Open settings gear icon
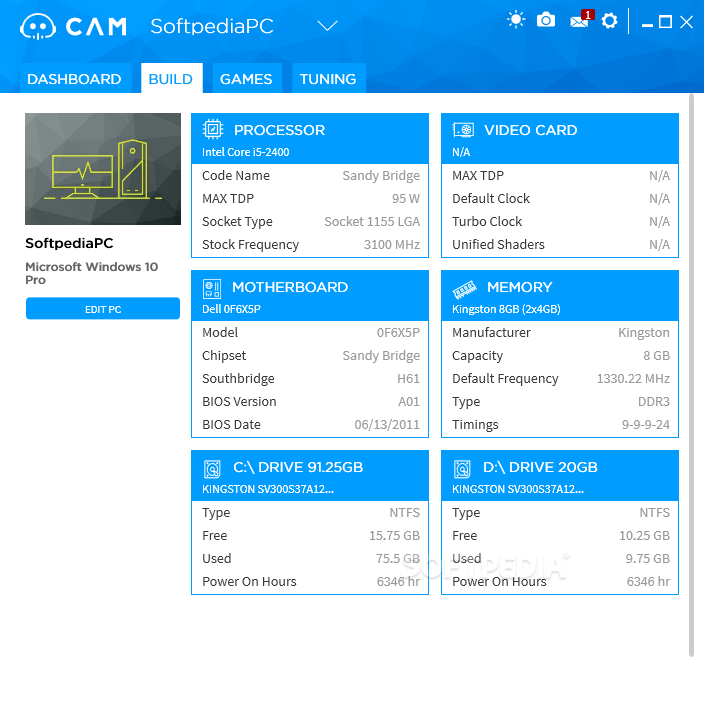Image resolution: width=704 pixels, height=712 pixels. tap(609, 21)
